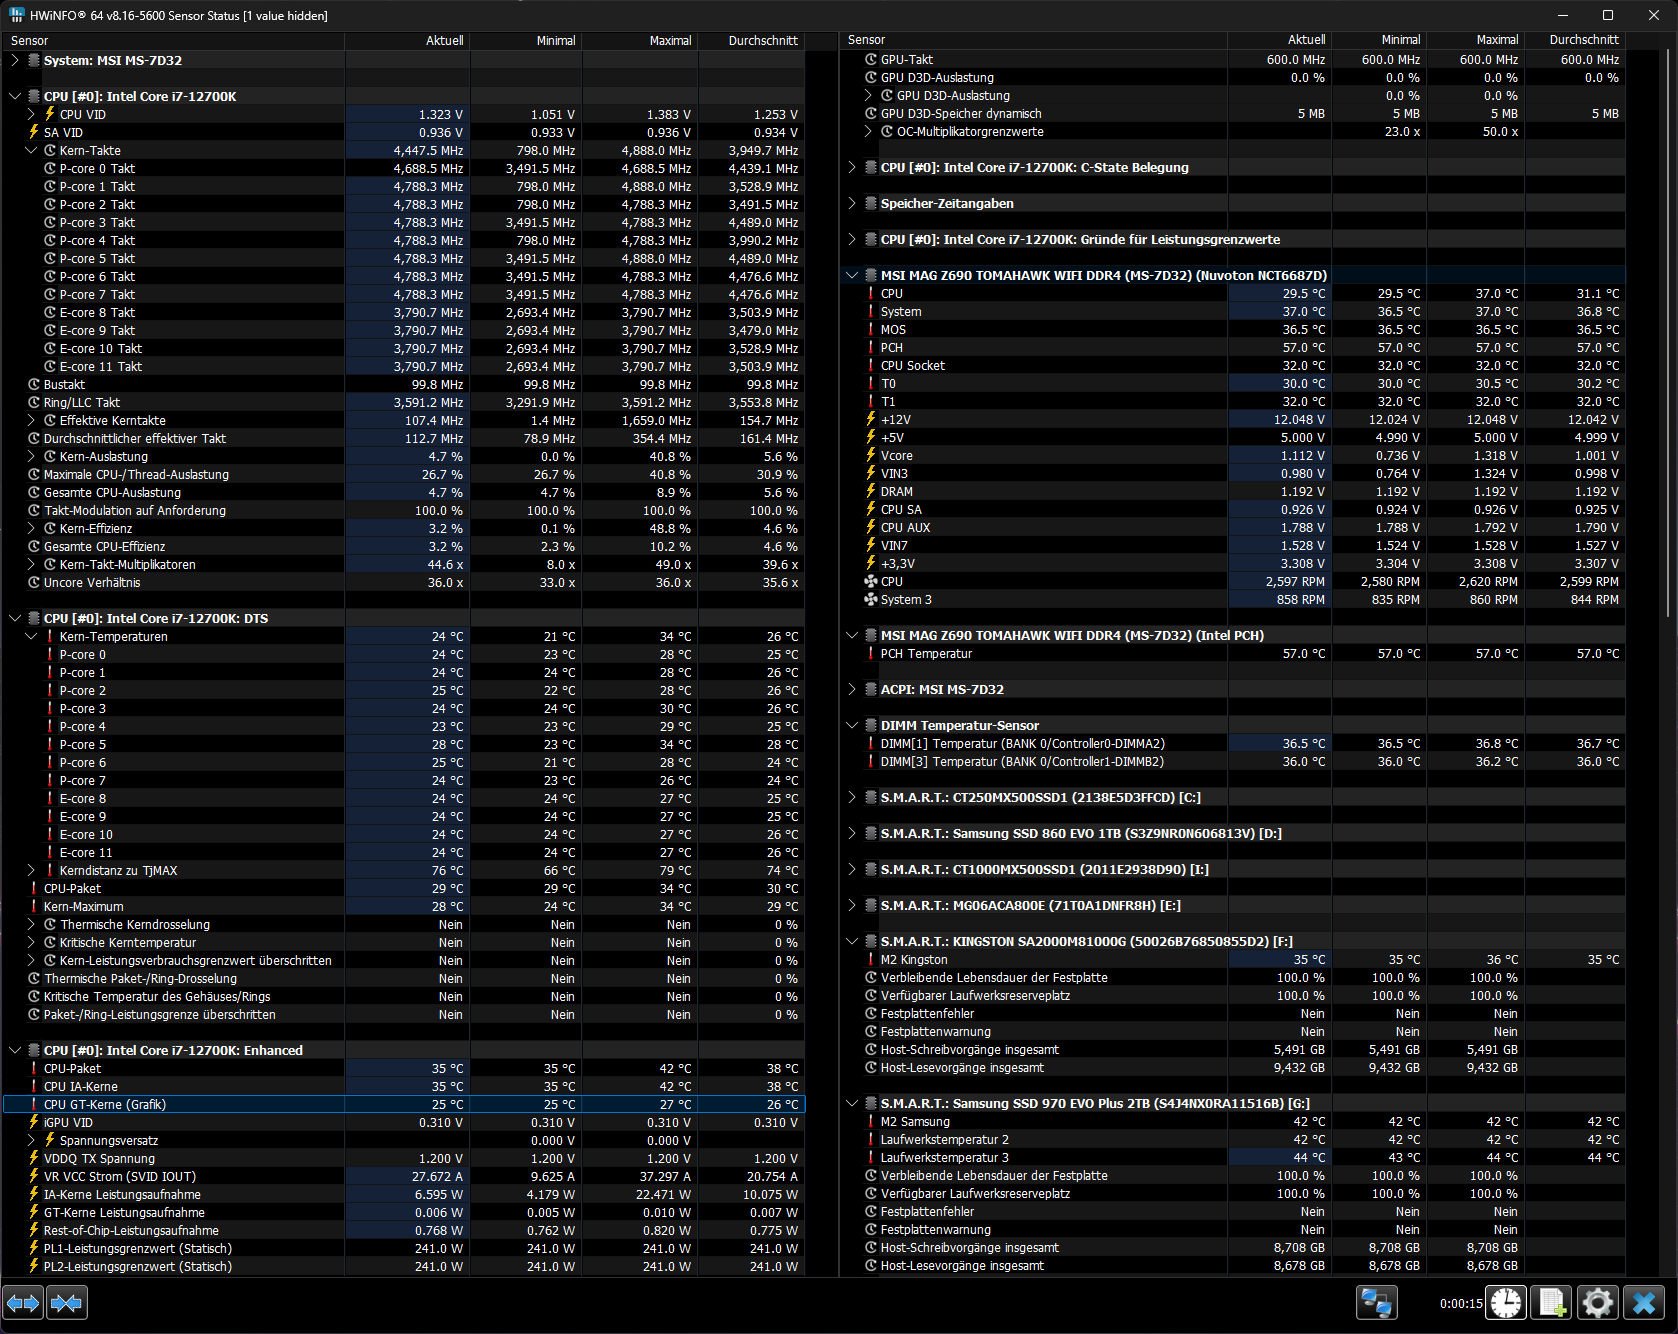Click the lightning icon beside CPU VID
The image size is (1678, 1334).
(x=50, y=114)
